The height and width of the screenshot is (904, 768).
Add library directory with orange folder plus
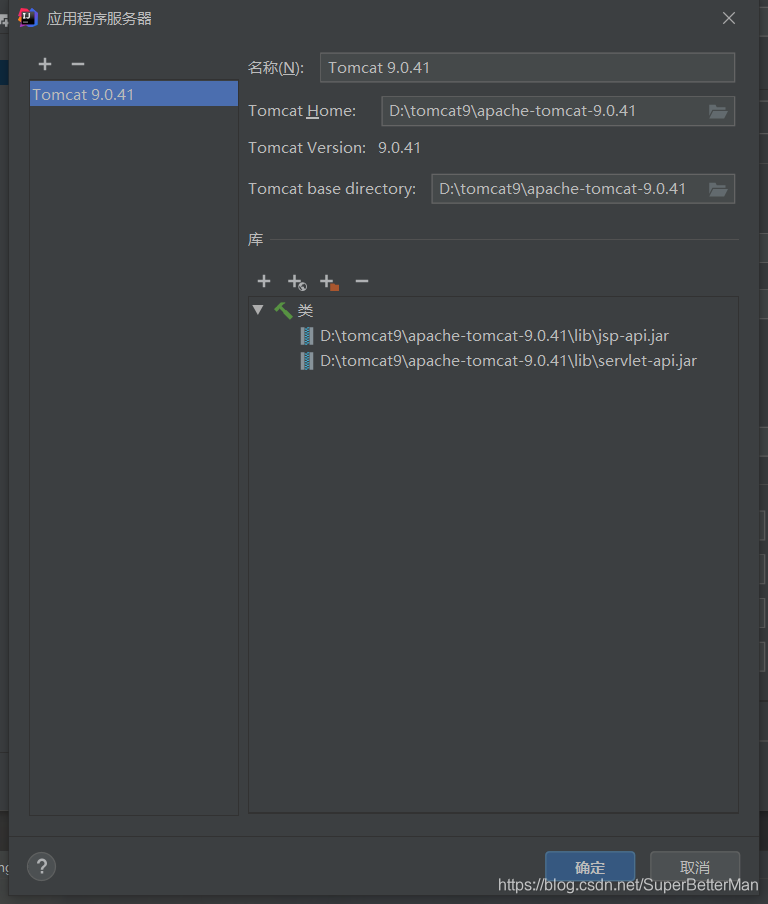(x=329, y=282)
